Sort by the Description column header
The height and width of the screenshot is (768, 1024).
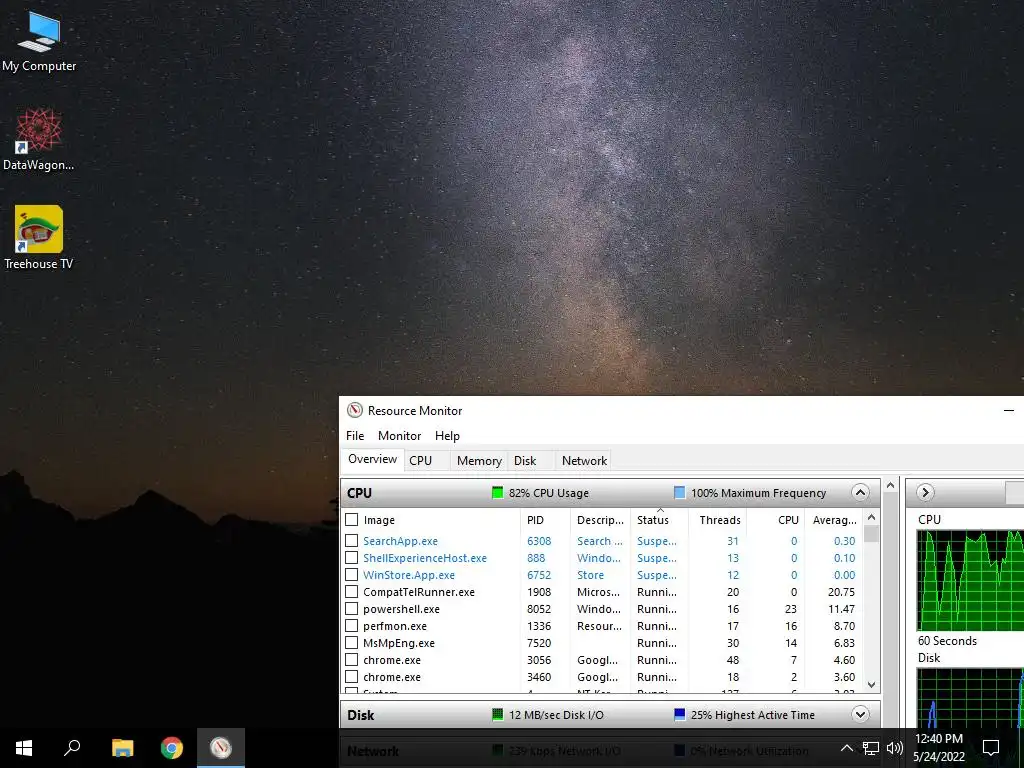(600, 520)
